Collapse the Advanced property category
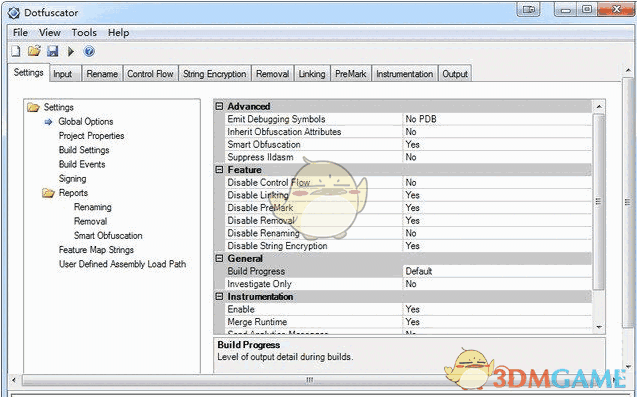637x397 pixels. [x=219, y=106]
